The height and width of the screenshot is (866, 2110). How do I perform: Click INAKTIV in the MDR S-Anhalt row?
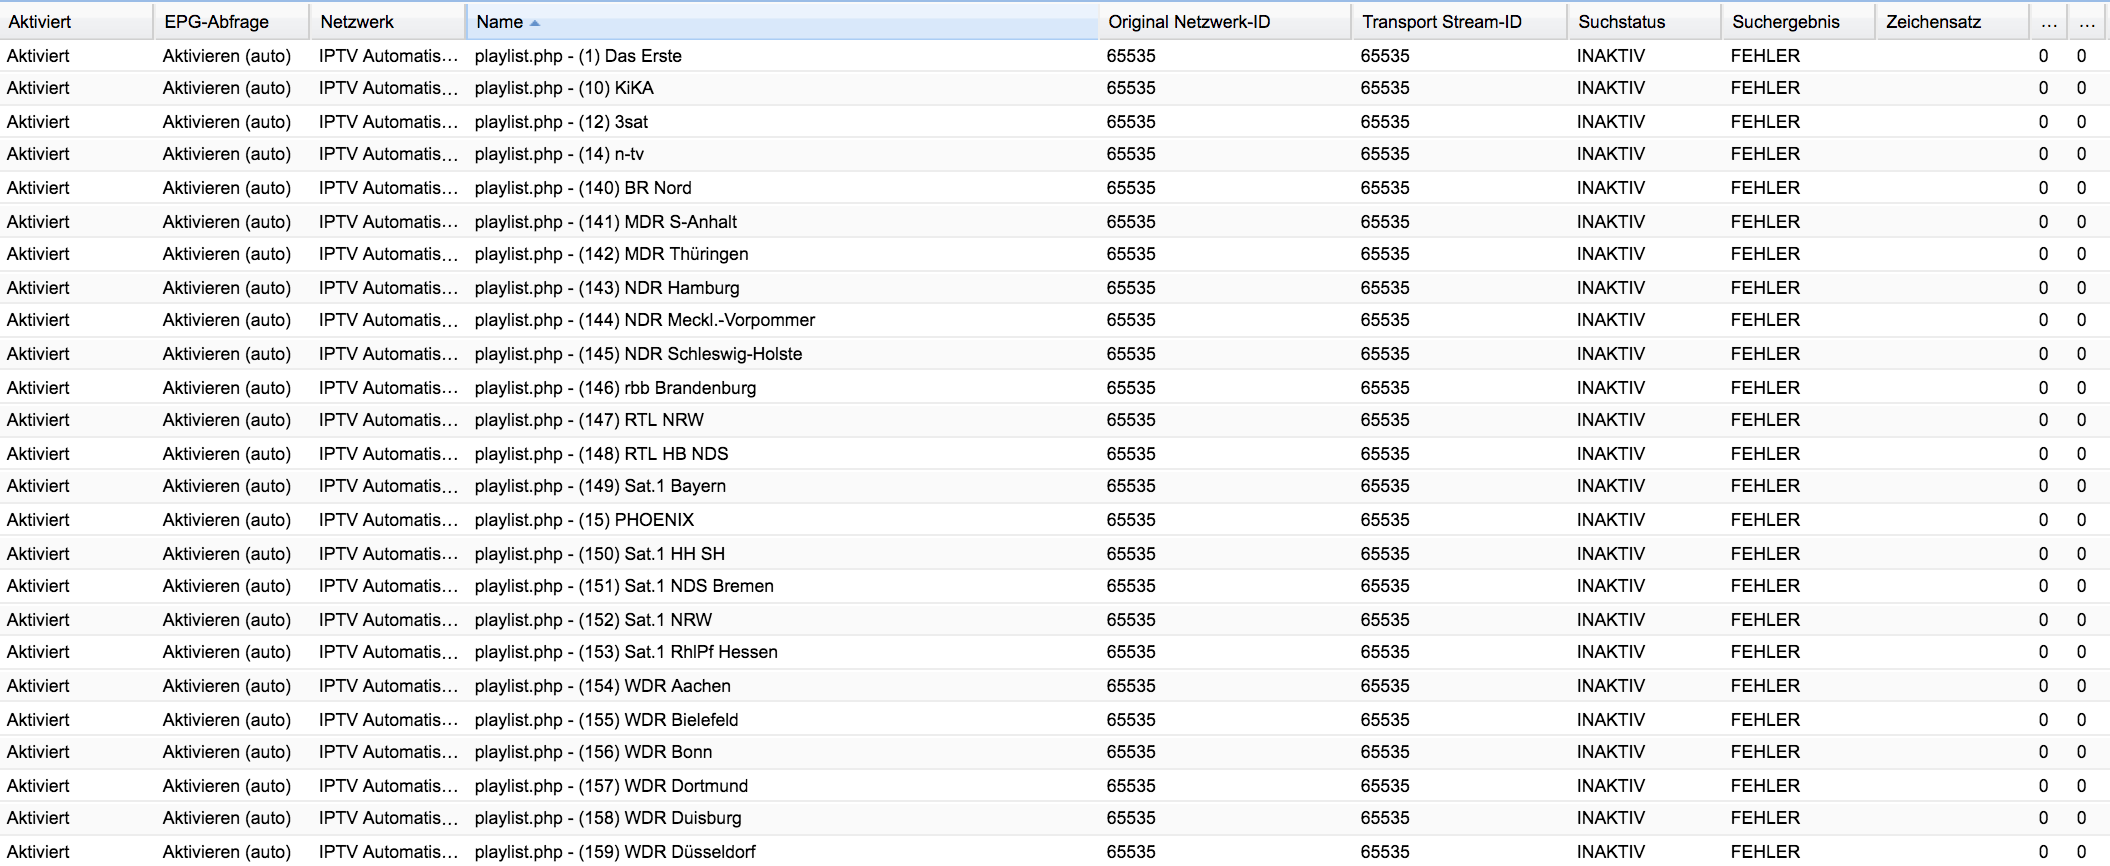click(1611, 222)
